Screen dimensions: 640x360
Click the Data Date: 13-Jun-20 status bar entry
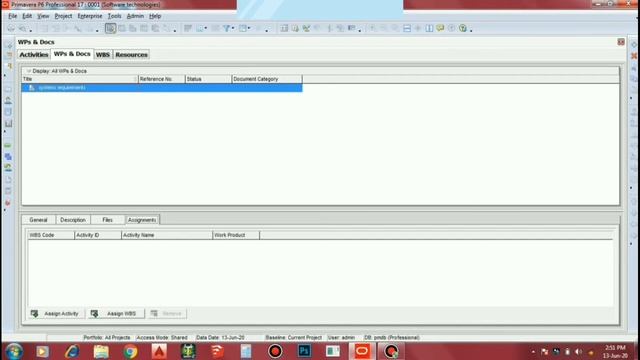(x=220, y=338)
